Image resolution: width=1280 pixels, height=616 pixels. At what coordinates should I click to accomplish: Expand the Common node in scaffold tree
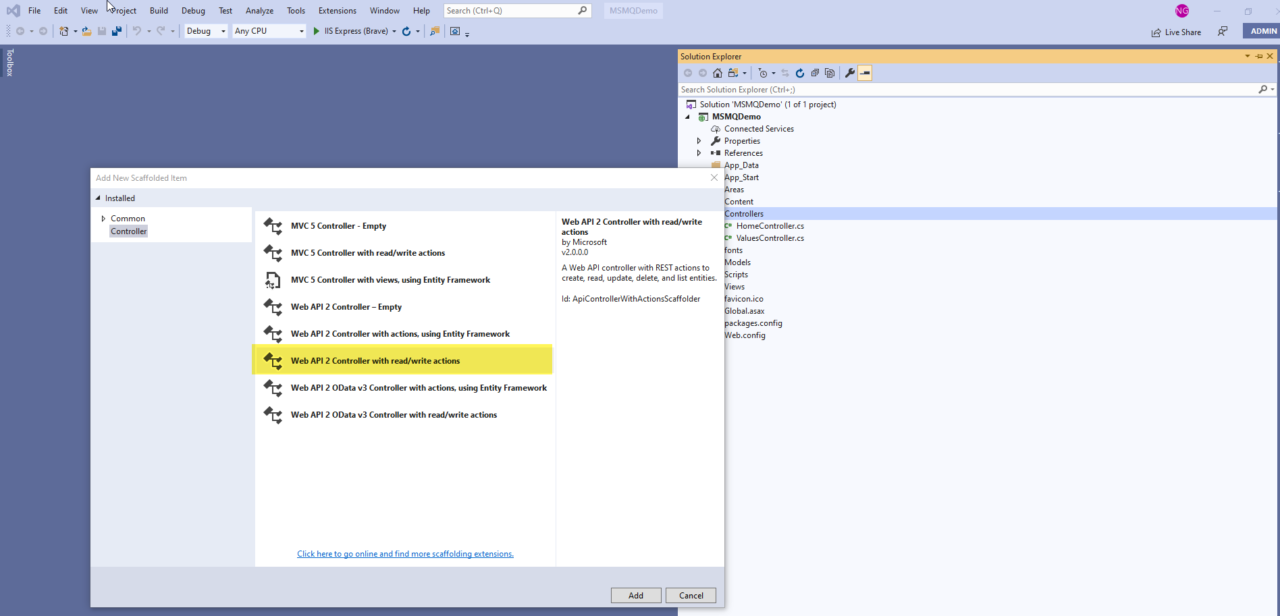(103, 219)
